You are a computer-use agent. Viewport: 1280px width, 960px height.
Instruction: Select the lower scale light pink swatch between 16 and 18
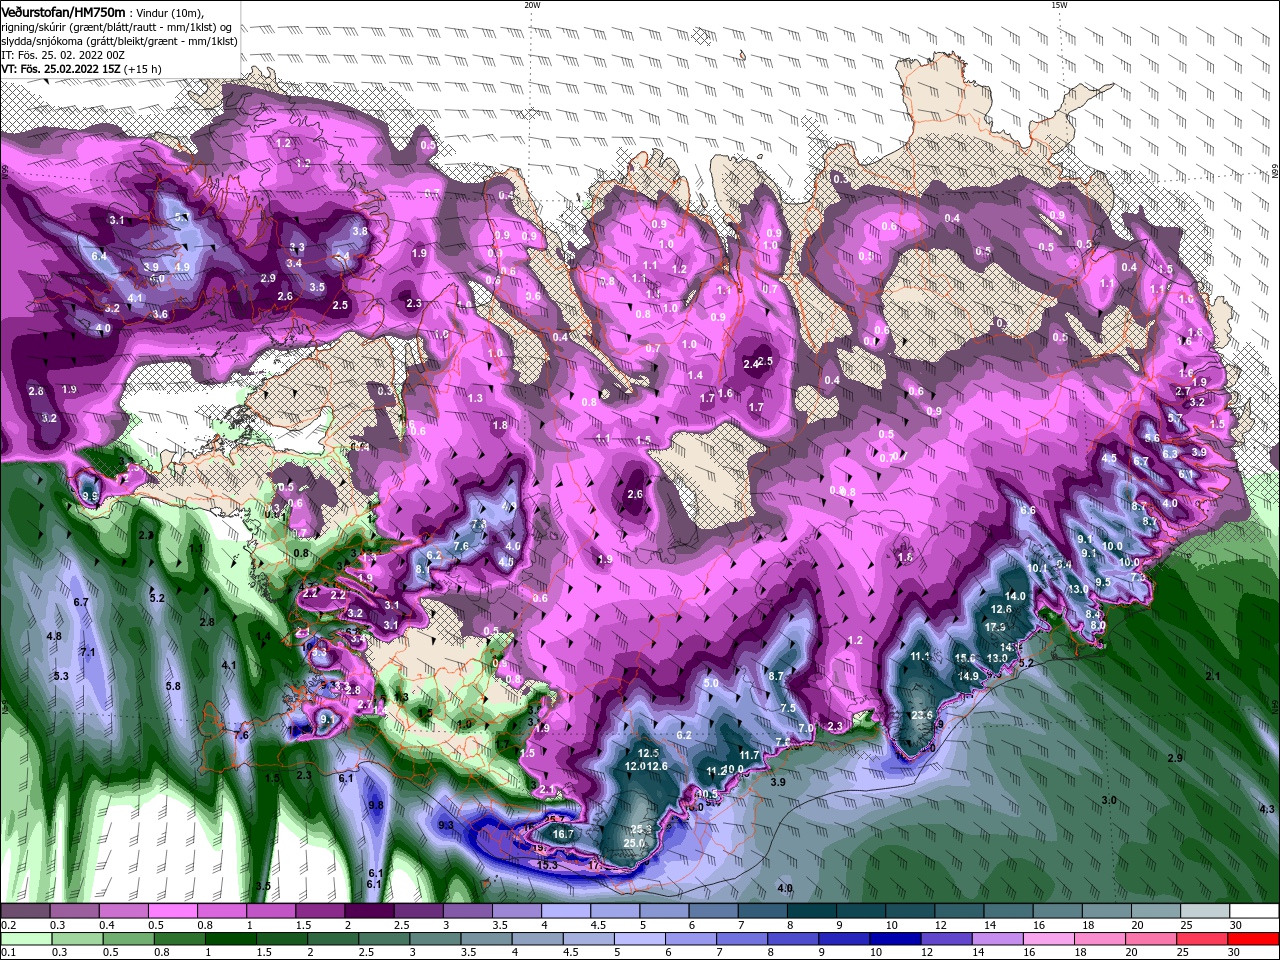(x=1050, y=938)
